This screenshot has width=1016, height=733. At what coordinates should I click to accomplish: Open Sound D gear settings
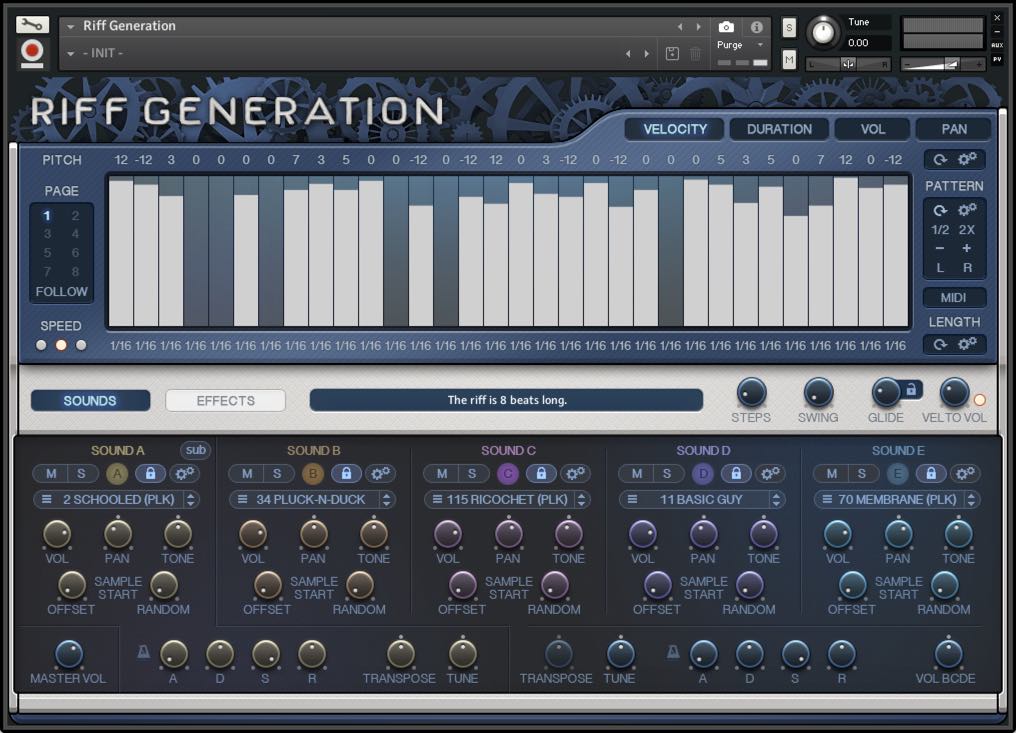pos(770,474)
